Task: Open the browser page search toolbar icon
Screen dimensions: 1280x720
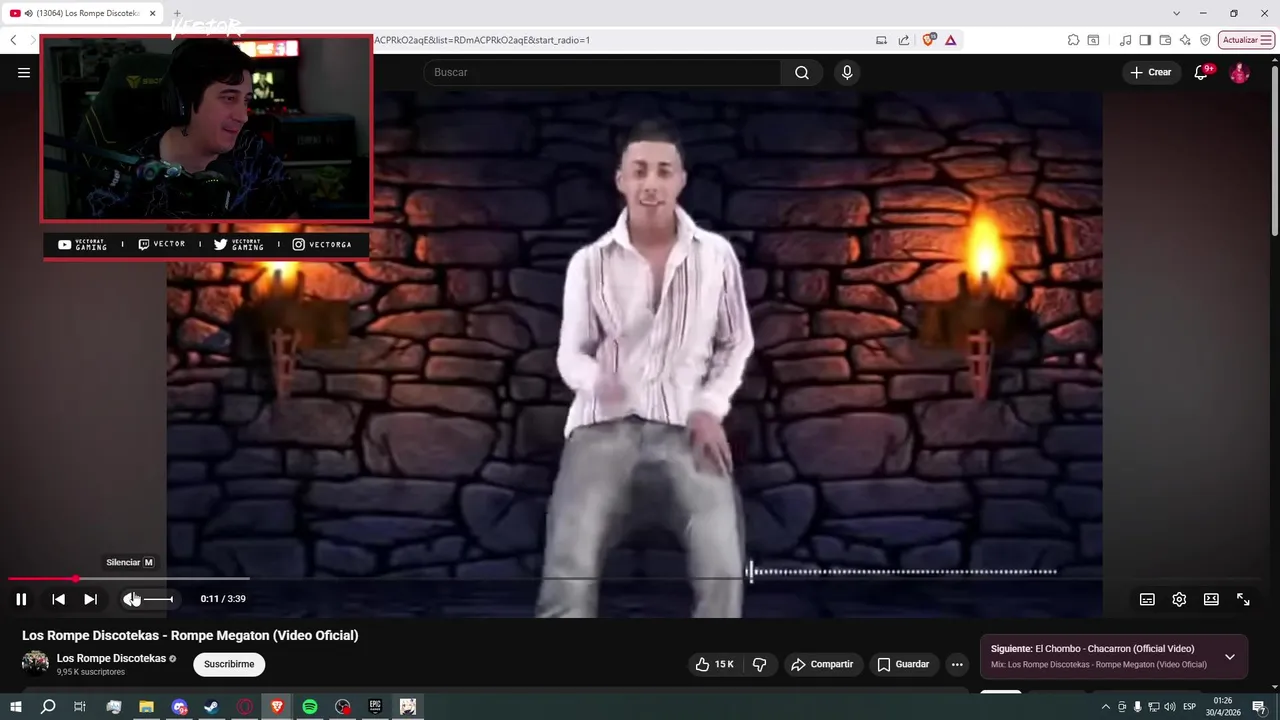Action: [x=1093, y=40]
